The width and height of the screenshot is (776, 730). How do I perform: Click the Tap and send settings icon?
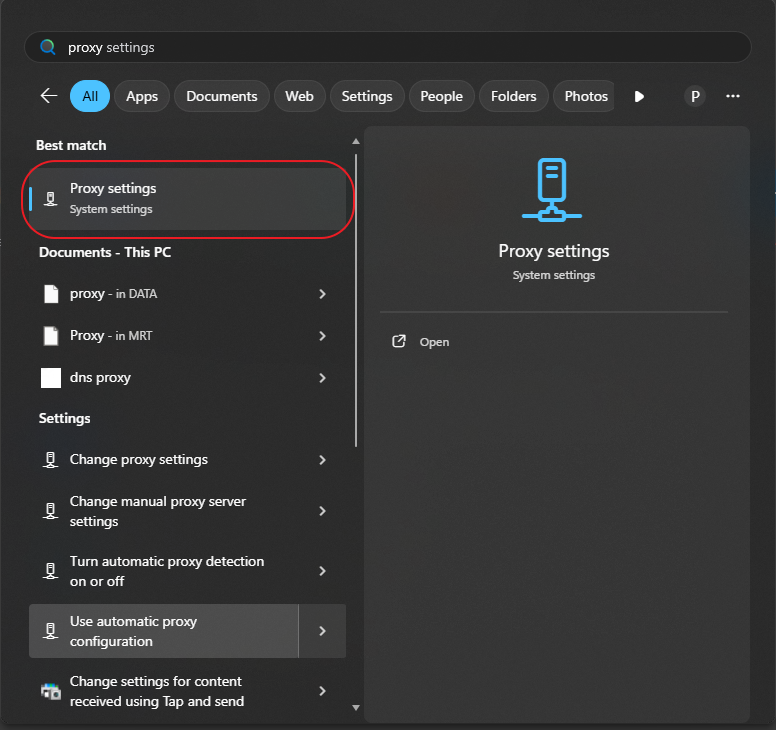coord(51,691)
